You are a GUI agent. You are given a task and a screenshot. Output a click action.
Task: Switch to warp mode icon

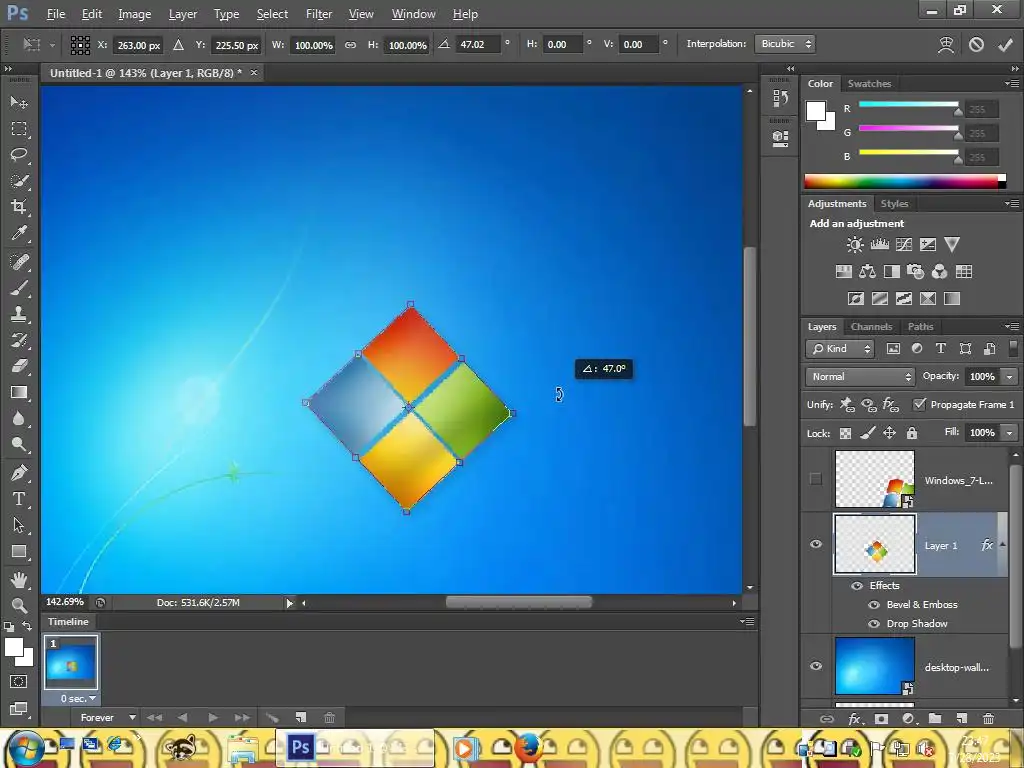pos(946,44)
